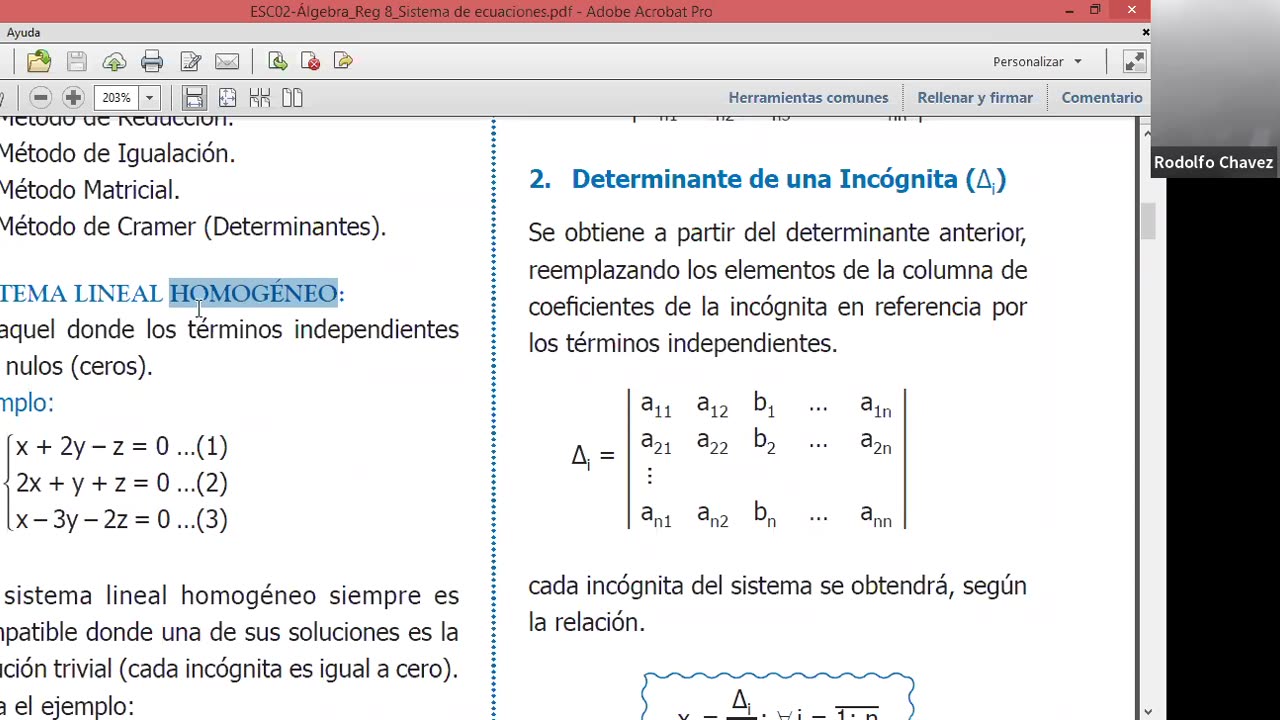Image resolution: width=1280 pixels, height=720 pixels.
Task: Click text Método de Cramer (Determinantes).
Action: point(193,227)
